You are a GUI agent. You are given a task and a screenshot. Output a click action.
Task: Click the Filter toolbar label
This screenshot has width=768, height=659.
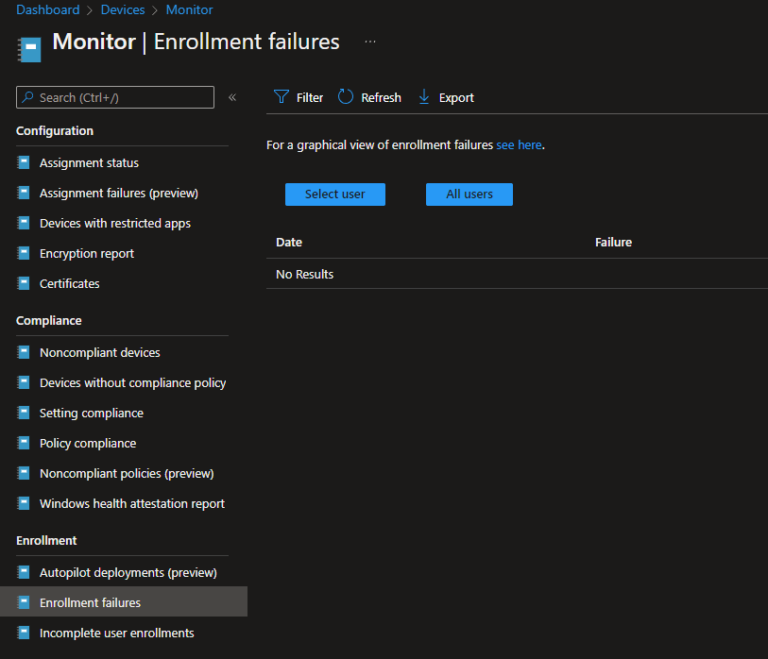coord(310,98)
